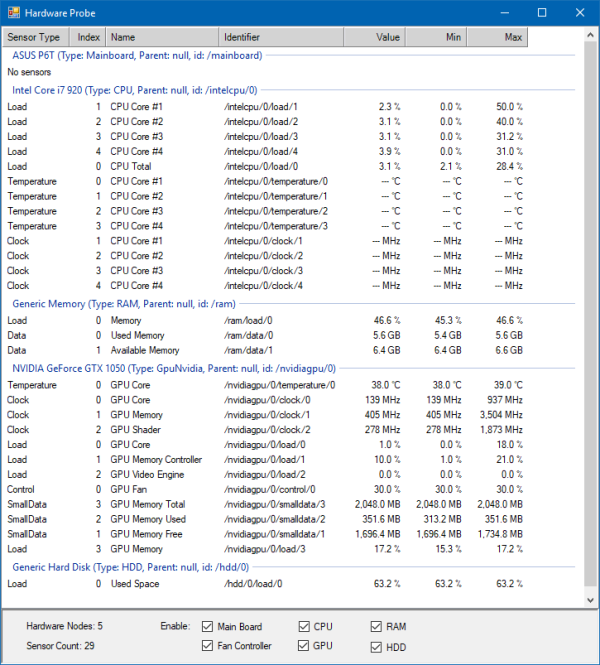The height and width of the screenshot is (665, 600).
Task: Sort by the Min column header
Action: [x=436, y=37]
